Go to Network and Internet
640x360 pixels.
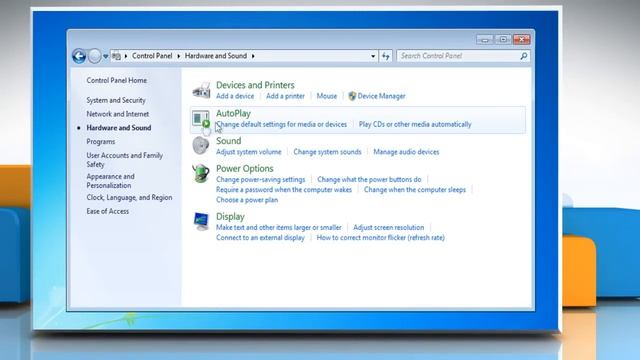118,114
